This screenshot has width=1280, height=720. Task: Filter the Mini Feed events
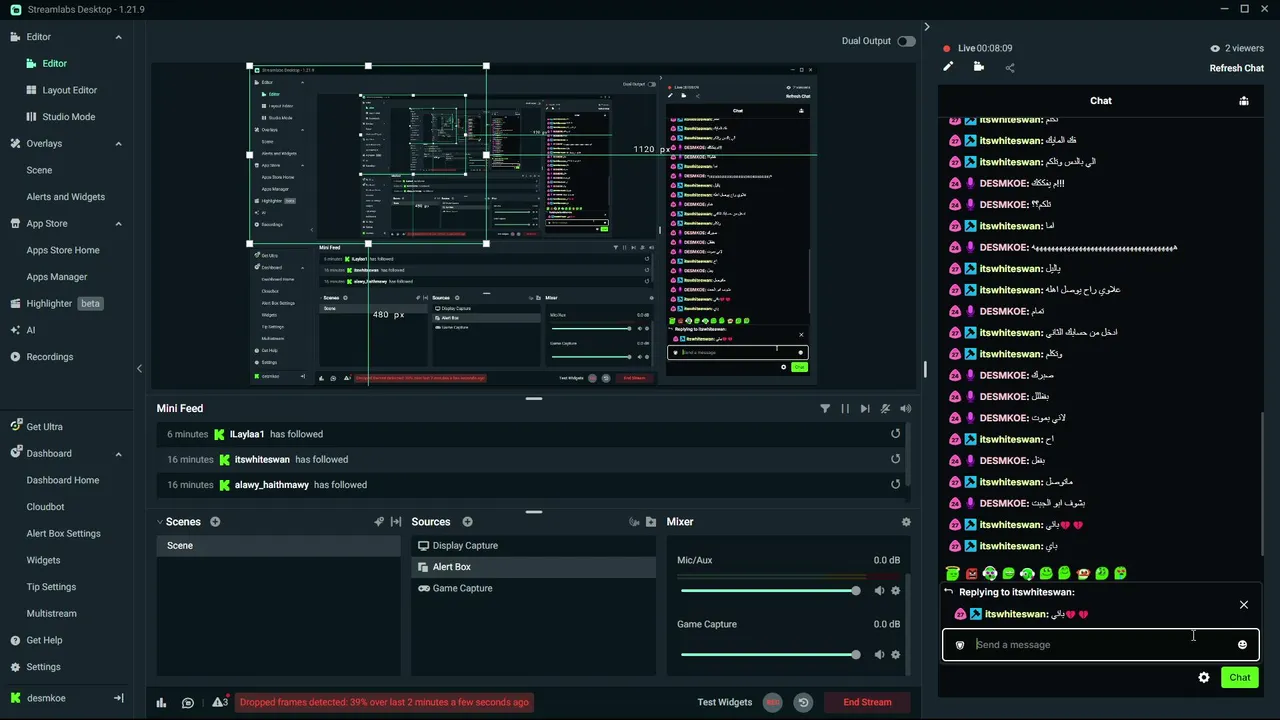click(x=825, y=408)
